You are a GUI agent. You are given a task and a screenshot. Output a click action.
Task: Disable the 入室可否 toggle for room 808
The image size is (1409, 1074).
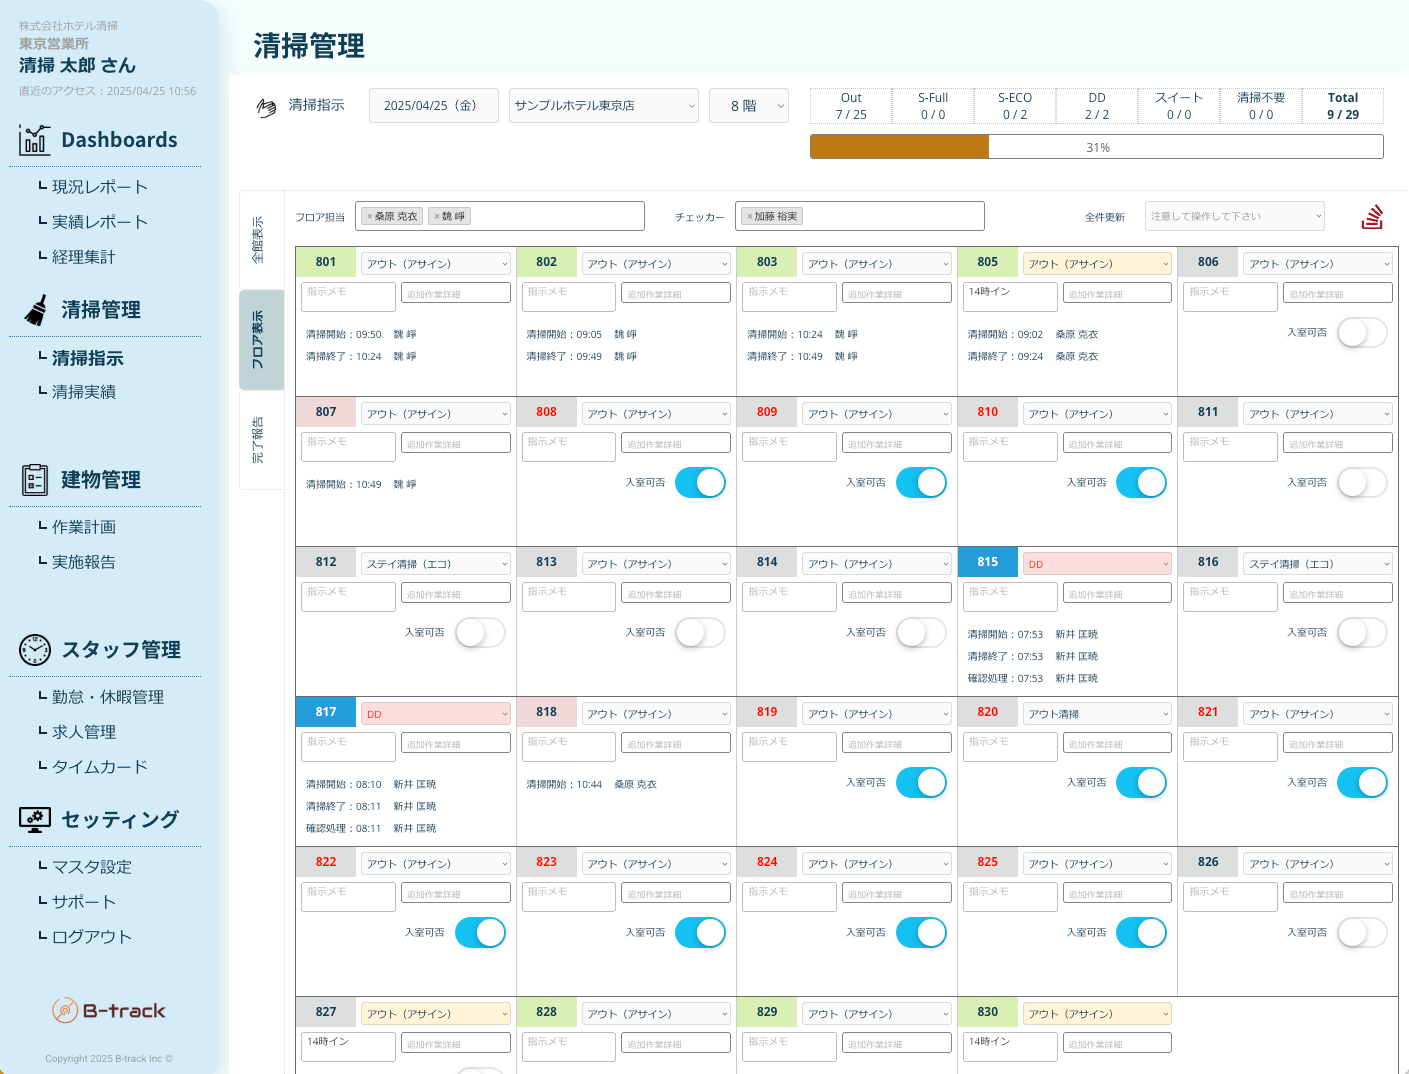click(700, 482)
